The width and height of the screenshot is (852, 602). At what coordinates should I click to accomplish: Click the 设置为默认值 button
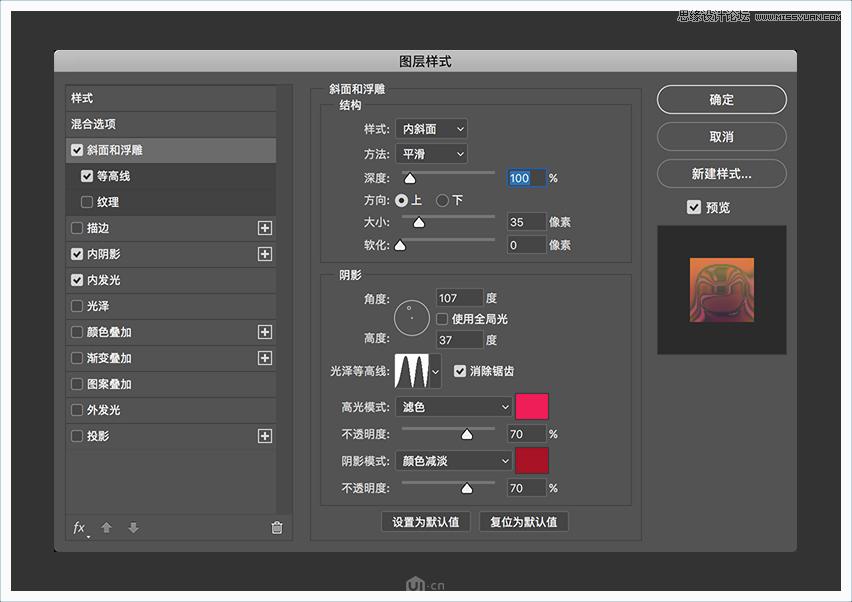[426, 521]
